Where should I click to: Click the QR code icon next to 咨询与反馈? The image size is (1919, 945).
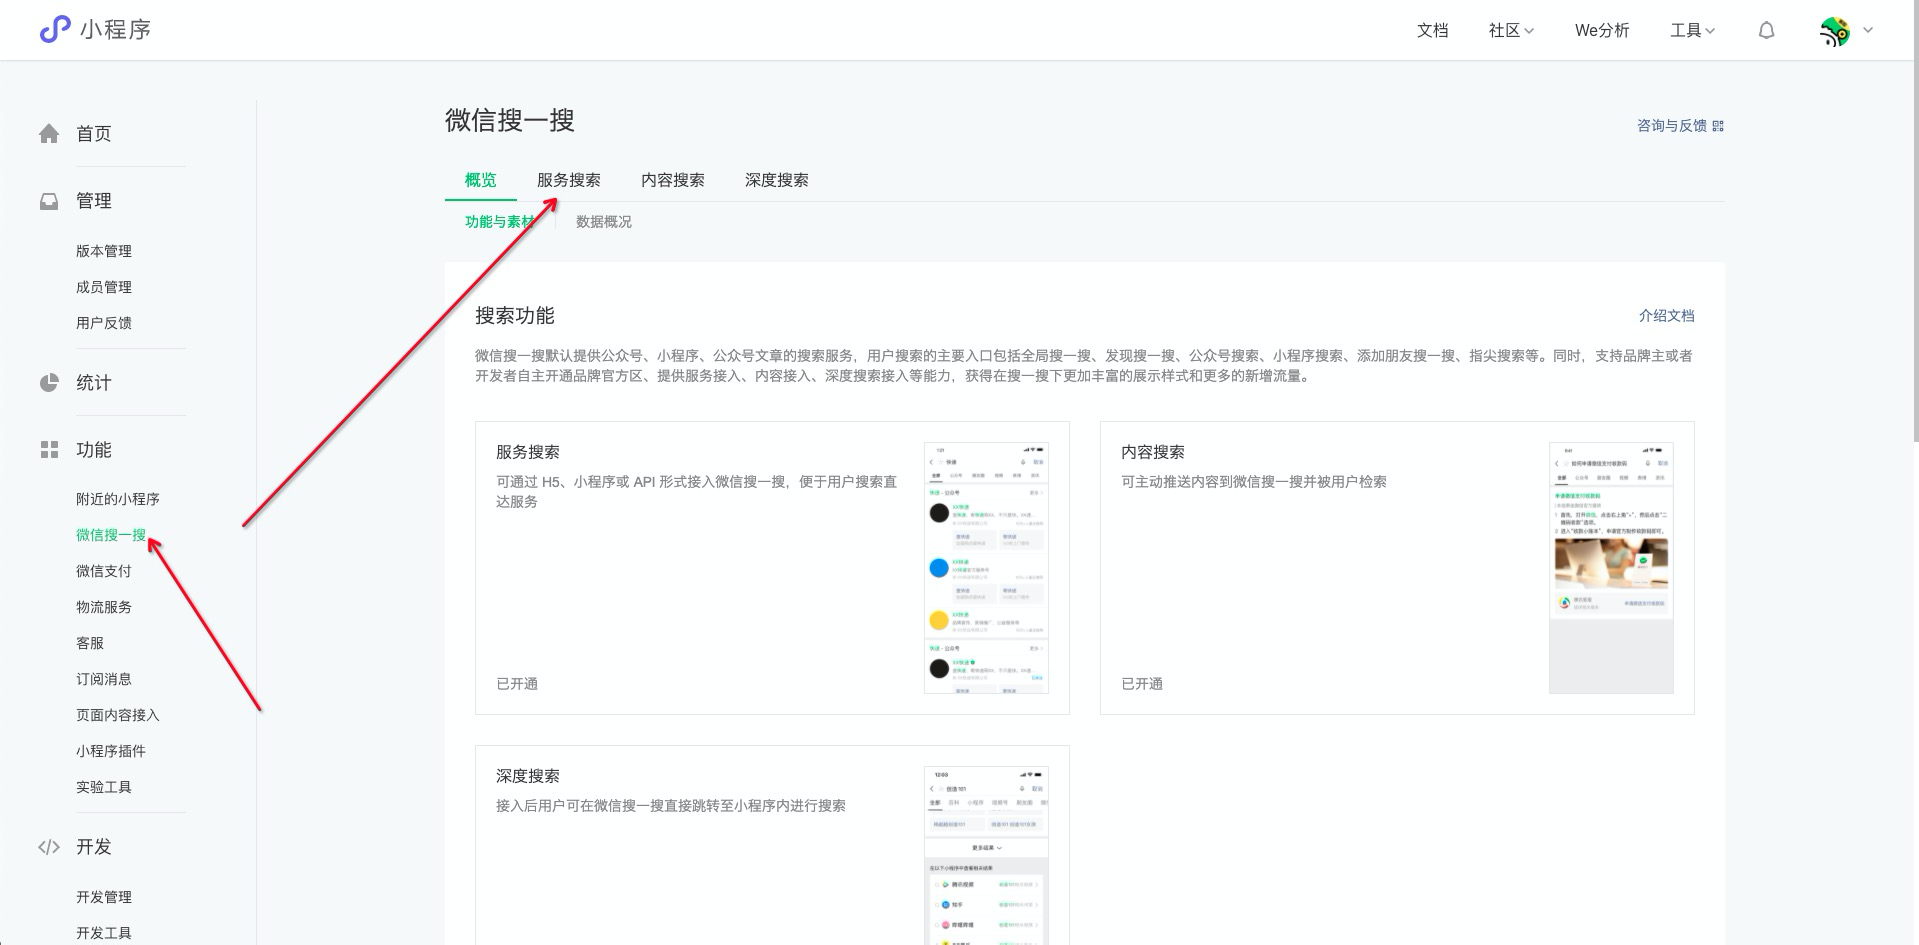tap(1718, 126)
